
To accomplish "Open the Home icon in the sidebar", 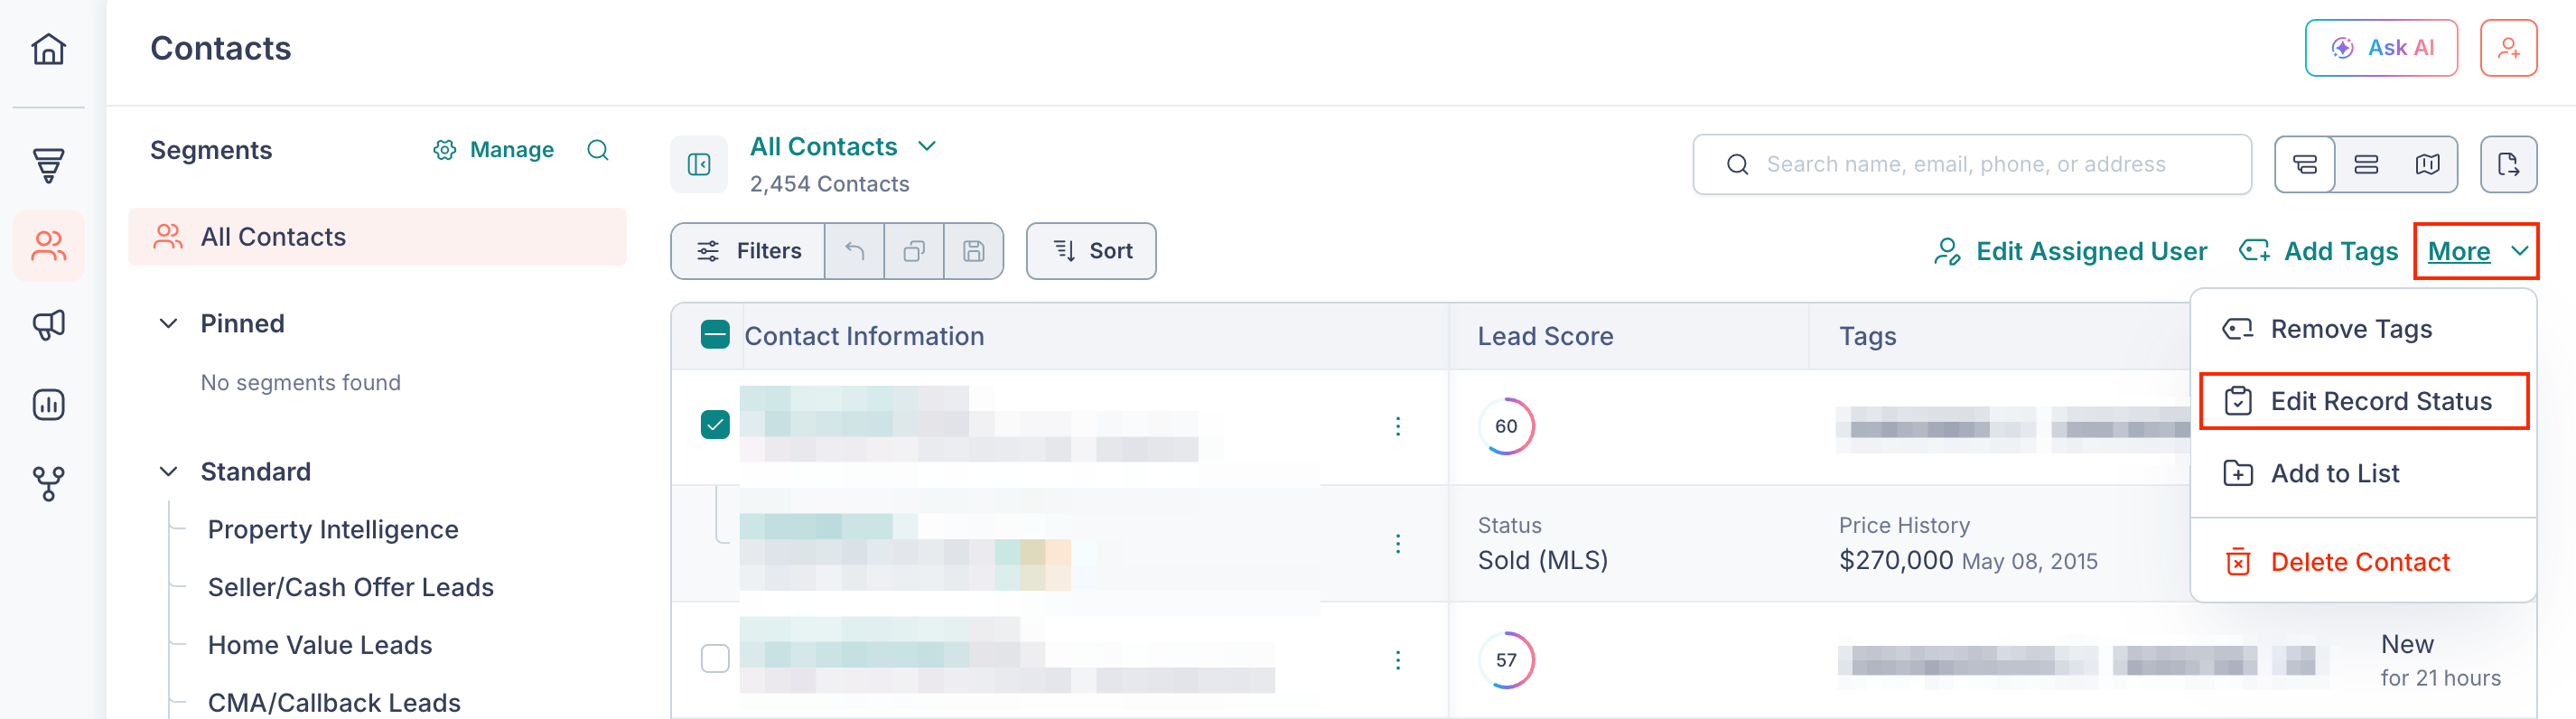I will [x=48, y=48].
